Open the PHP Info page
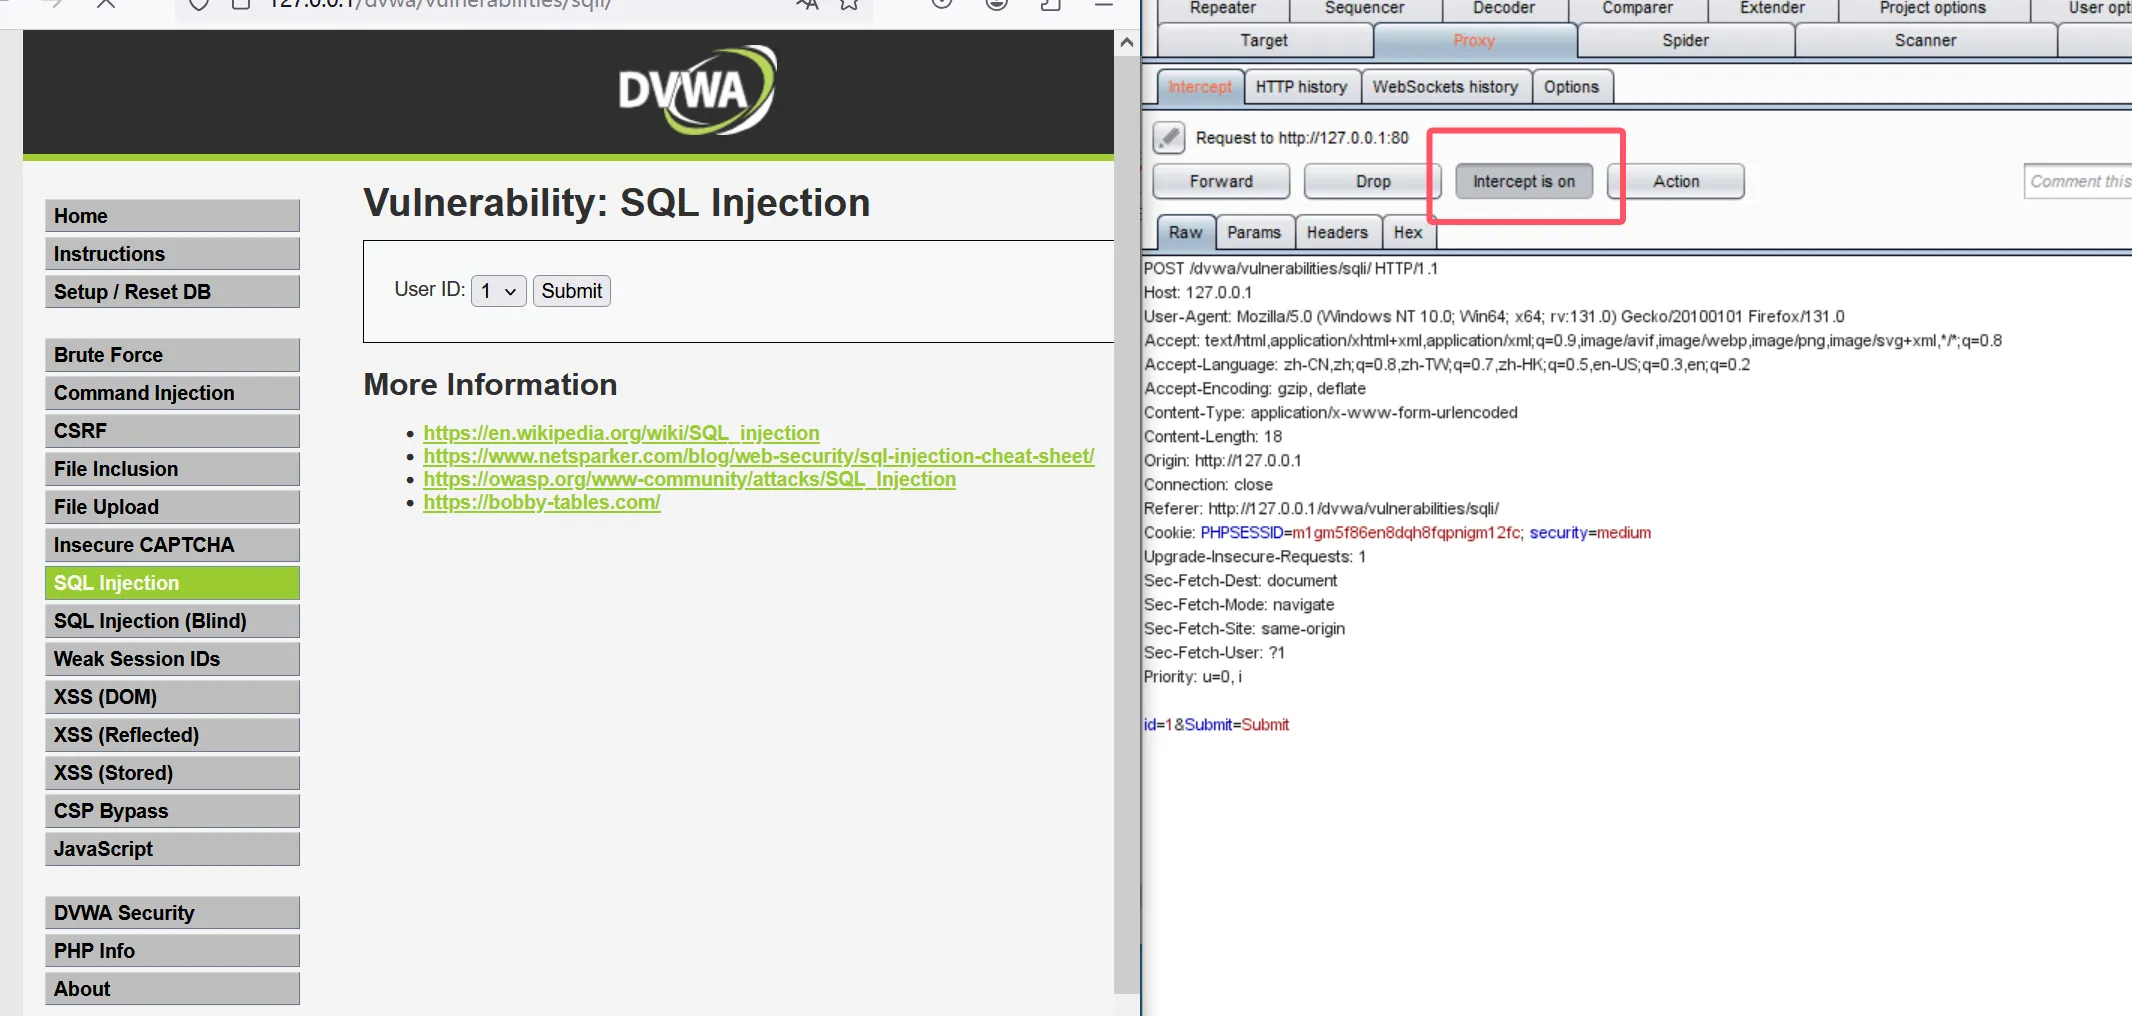 click(172, 951)
